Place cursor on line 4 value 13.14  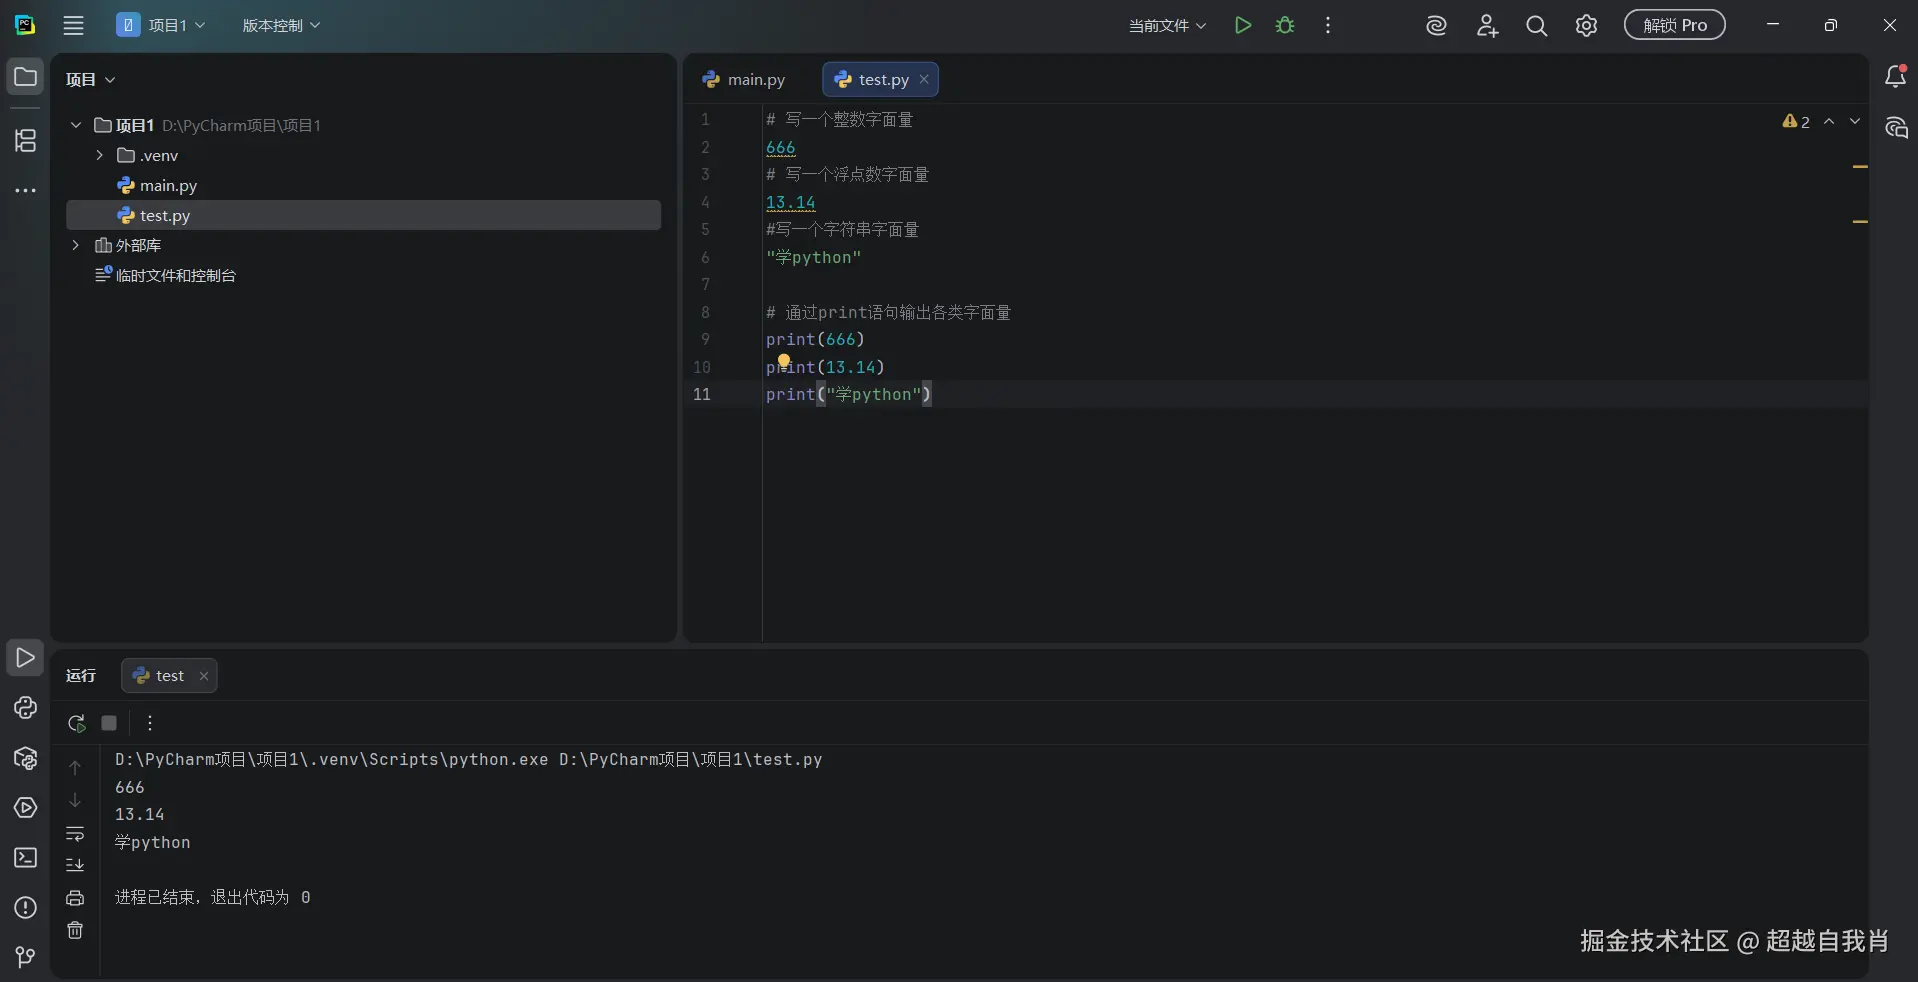(791, 202)
